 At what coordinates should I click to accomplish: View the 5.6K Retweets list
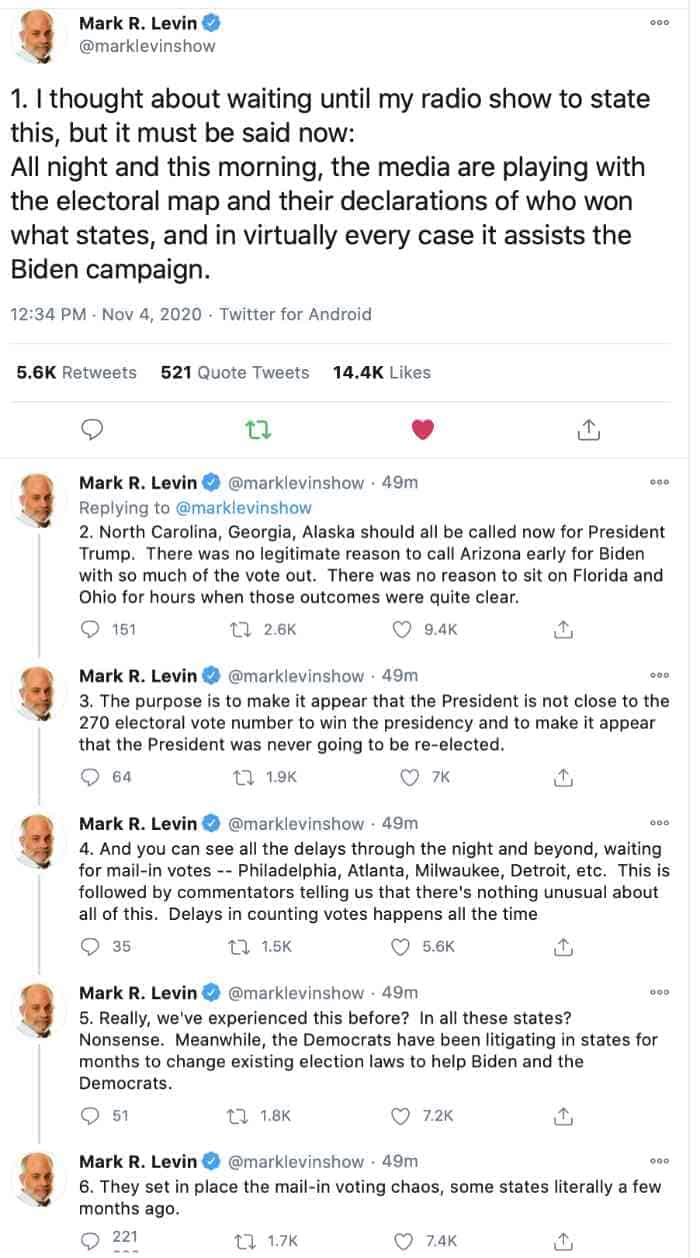pos(76,373)
